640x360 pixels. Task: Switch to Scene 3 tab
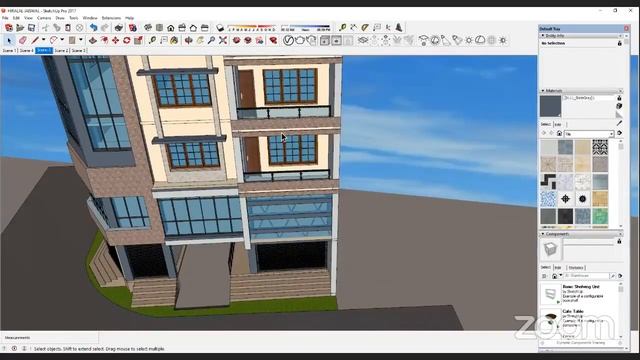point(78,51)
